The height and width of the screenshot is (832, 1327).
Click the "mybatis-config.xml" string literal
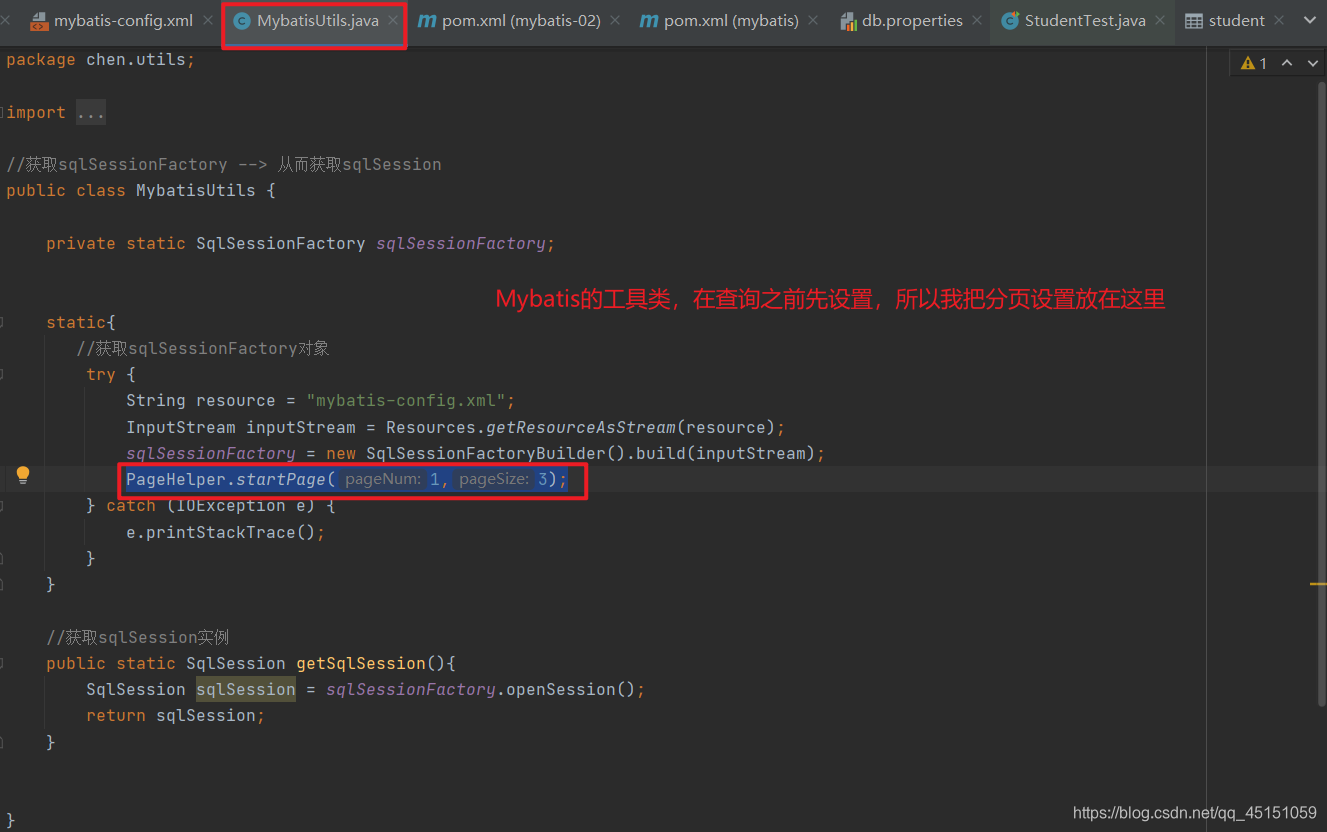405,401
